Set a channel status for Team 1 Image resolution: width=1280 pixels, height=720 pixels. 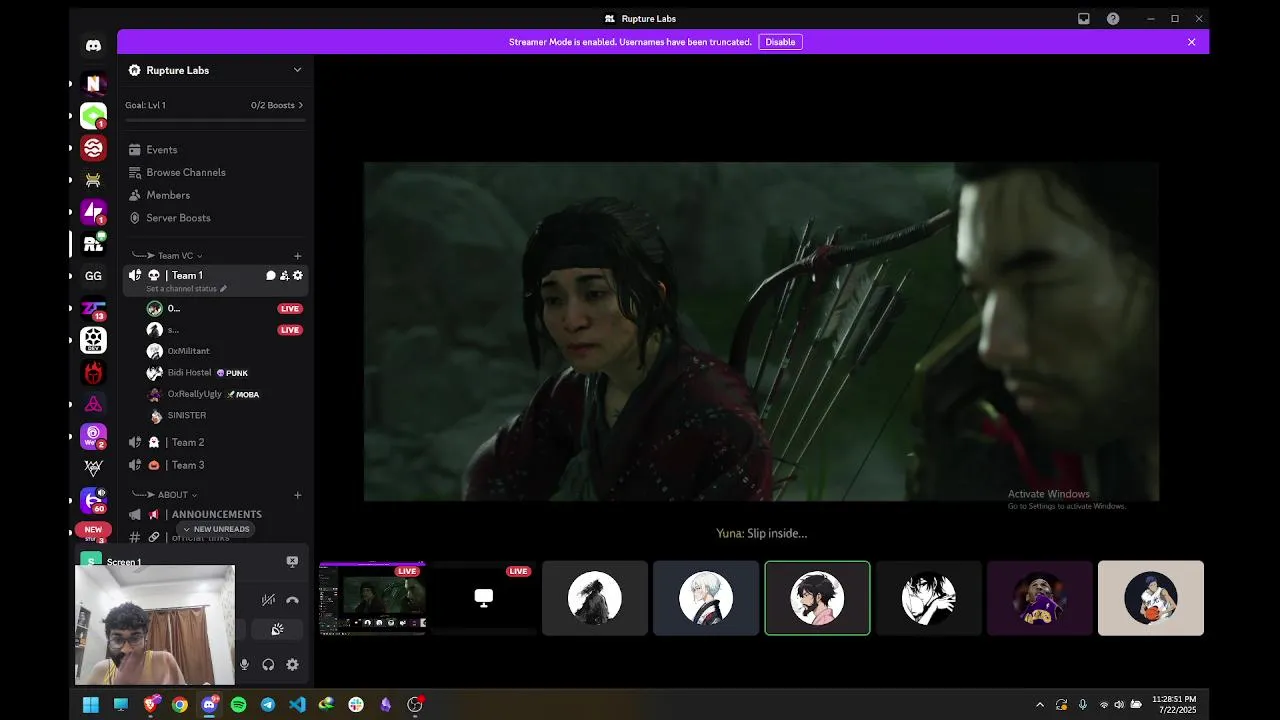186,289
